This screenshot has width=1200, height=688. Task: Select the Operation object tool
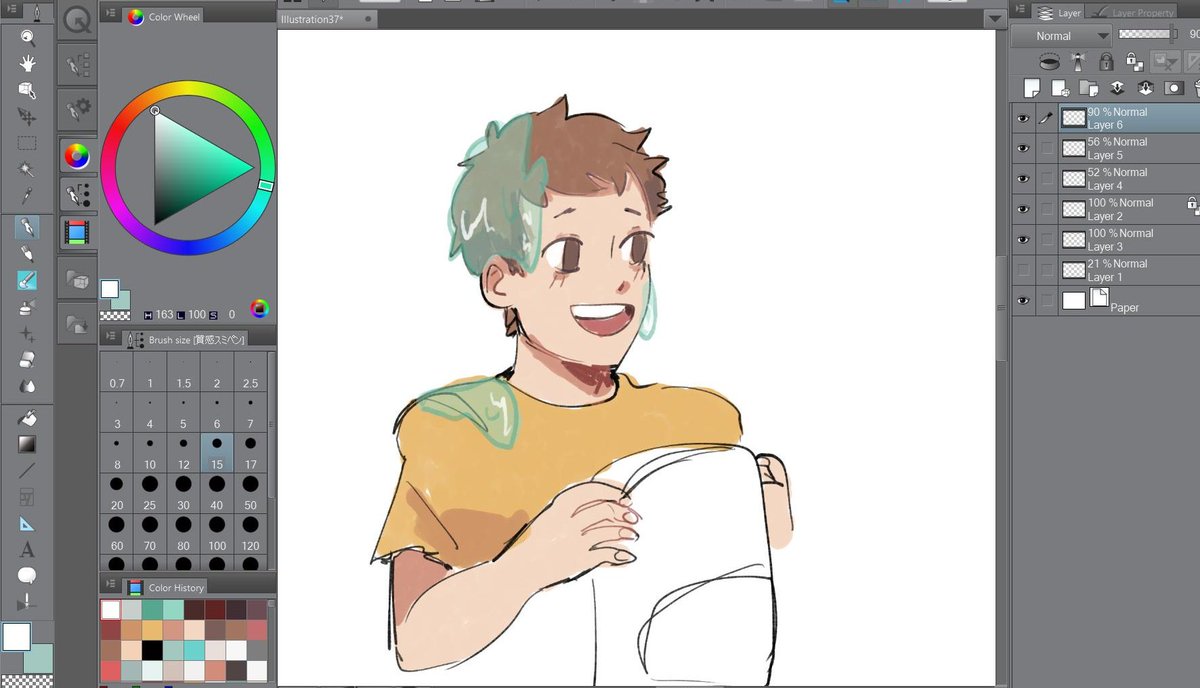(x=27, y=90)
